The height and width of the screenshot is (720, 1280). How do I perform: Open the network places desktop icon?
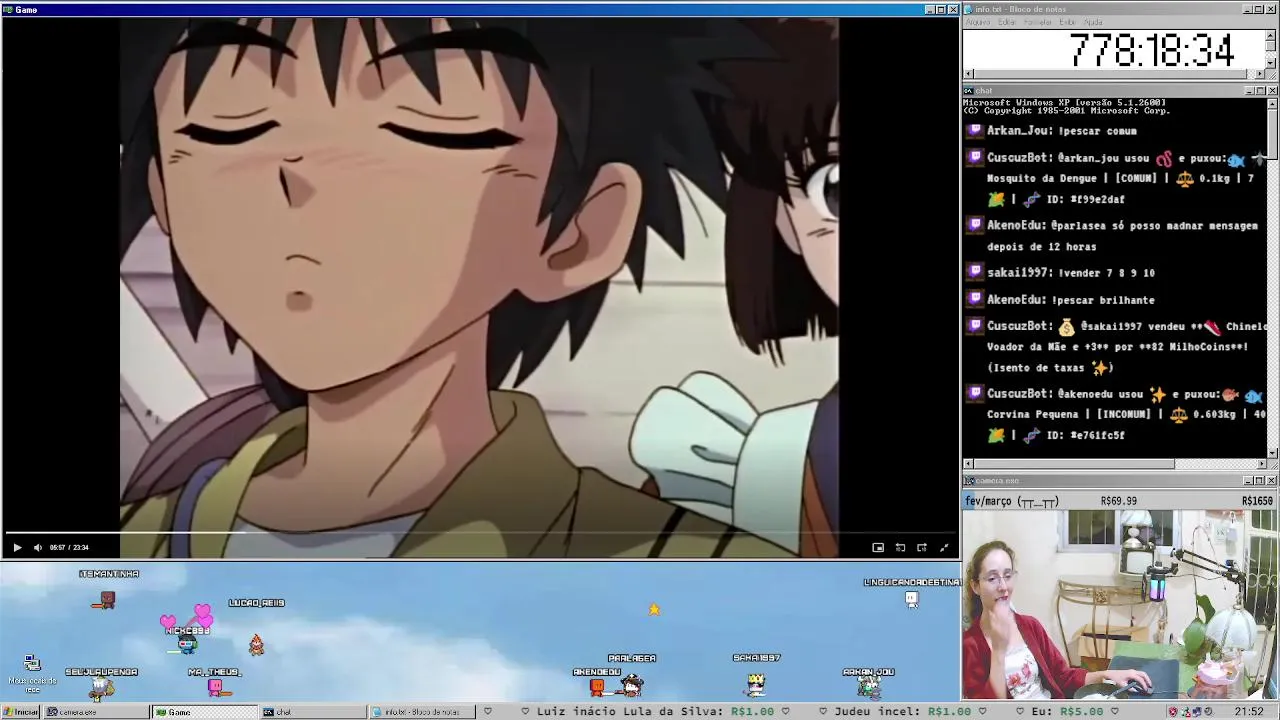click(32, 672)
